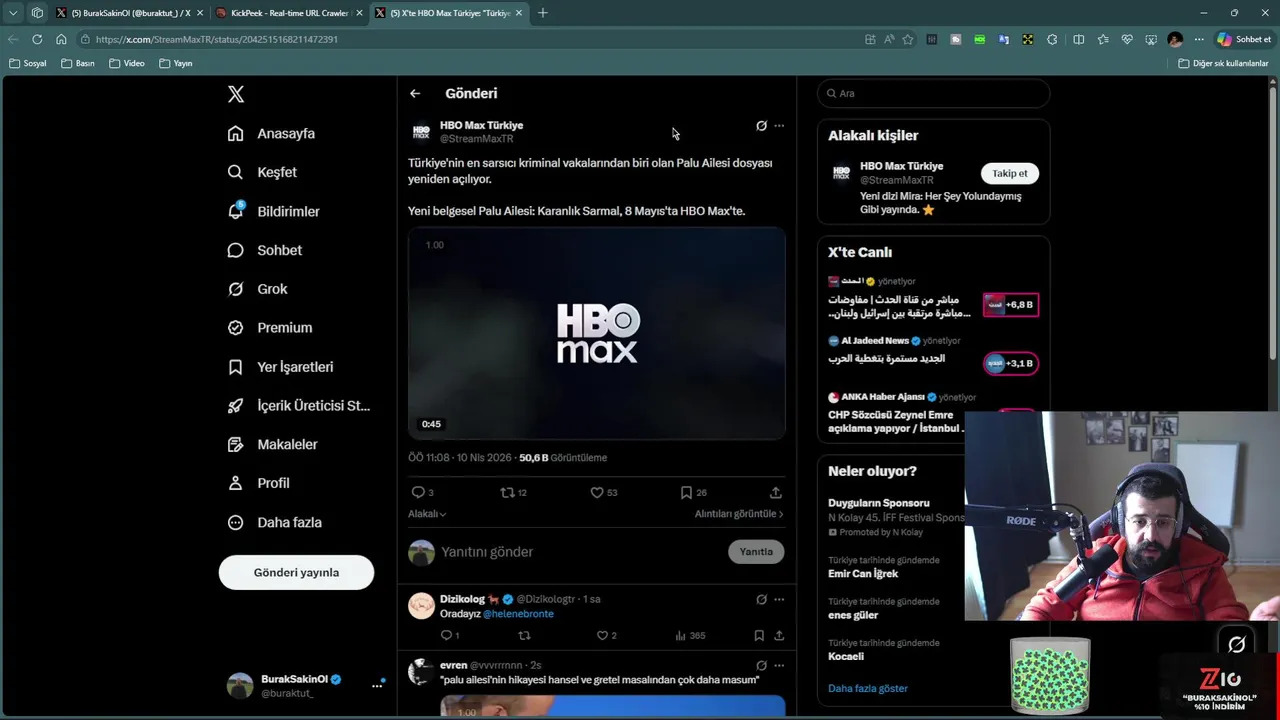Open Basın bookmarks folder

click(78, 63)
